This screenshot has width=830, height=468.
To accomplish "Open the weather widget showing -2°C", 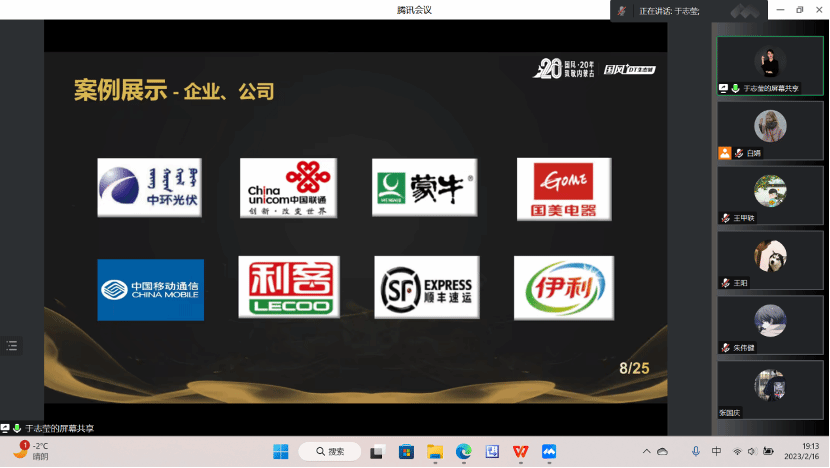I will 31,451.
